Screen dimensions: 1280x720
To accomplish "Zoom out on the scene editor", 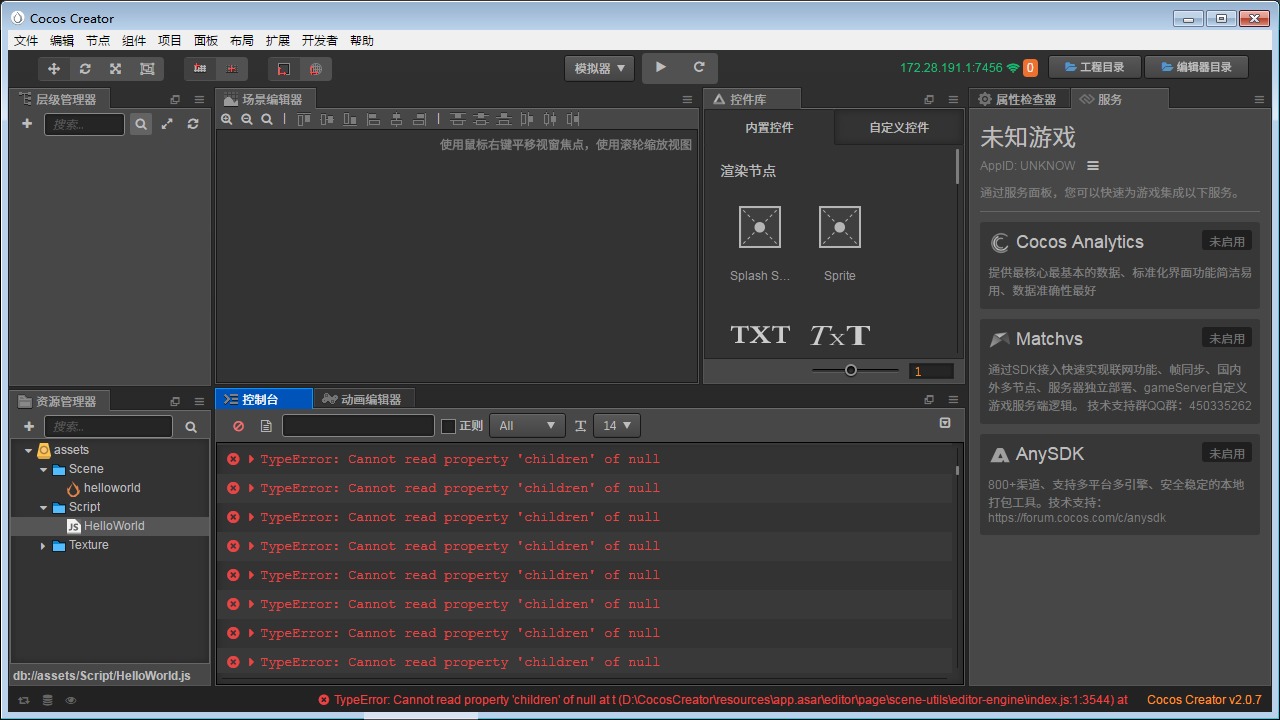I will [x=247, y=119].
